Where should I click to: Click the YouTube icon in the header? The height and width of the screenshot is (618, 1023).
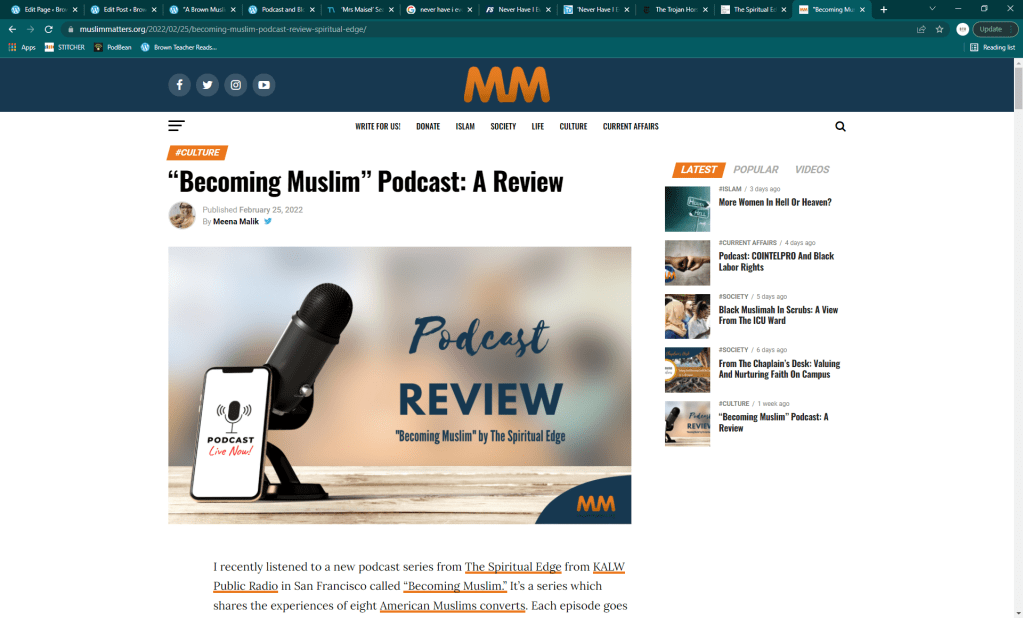pyautogui.click(x=264, y=85)
